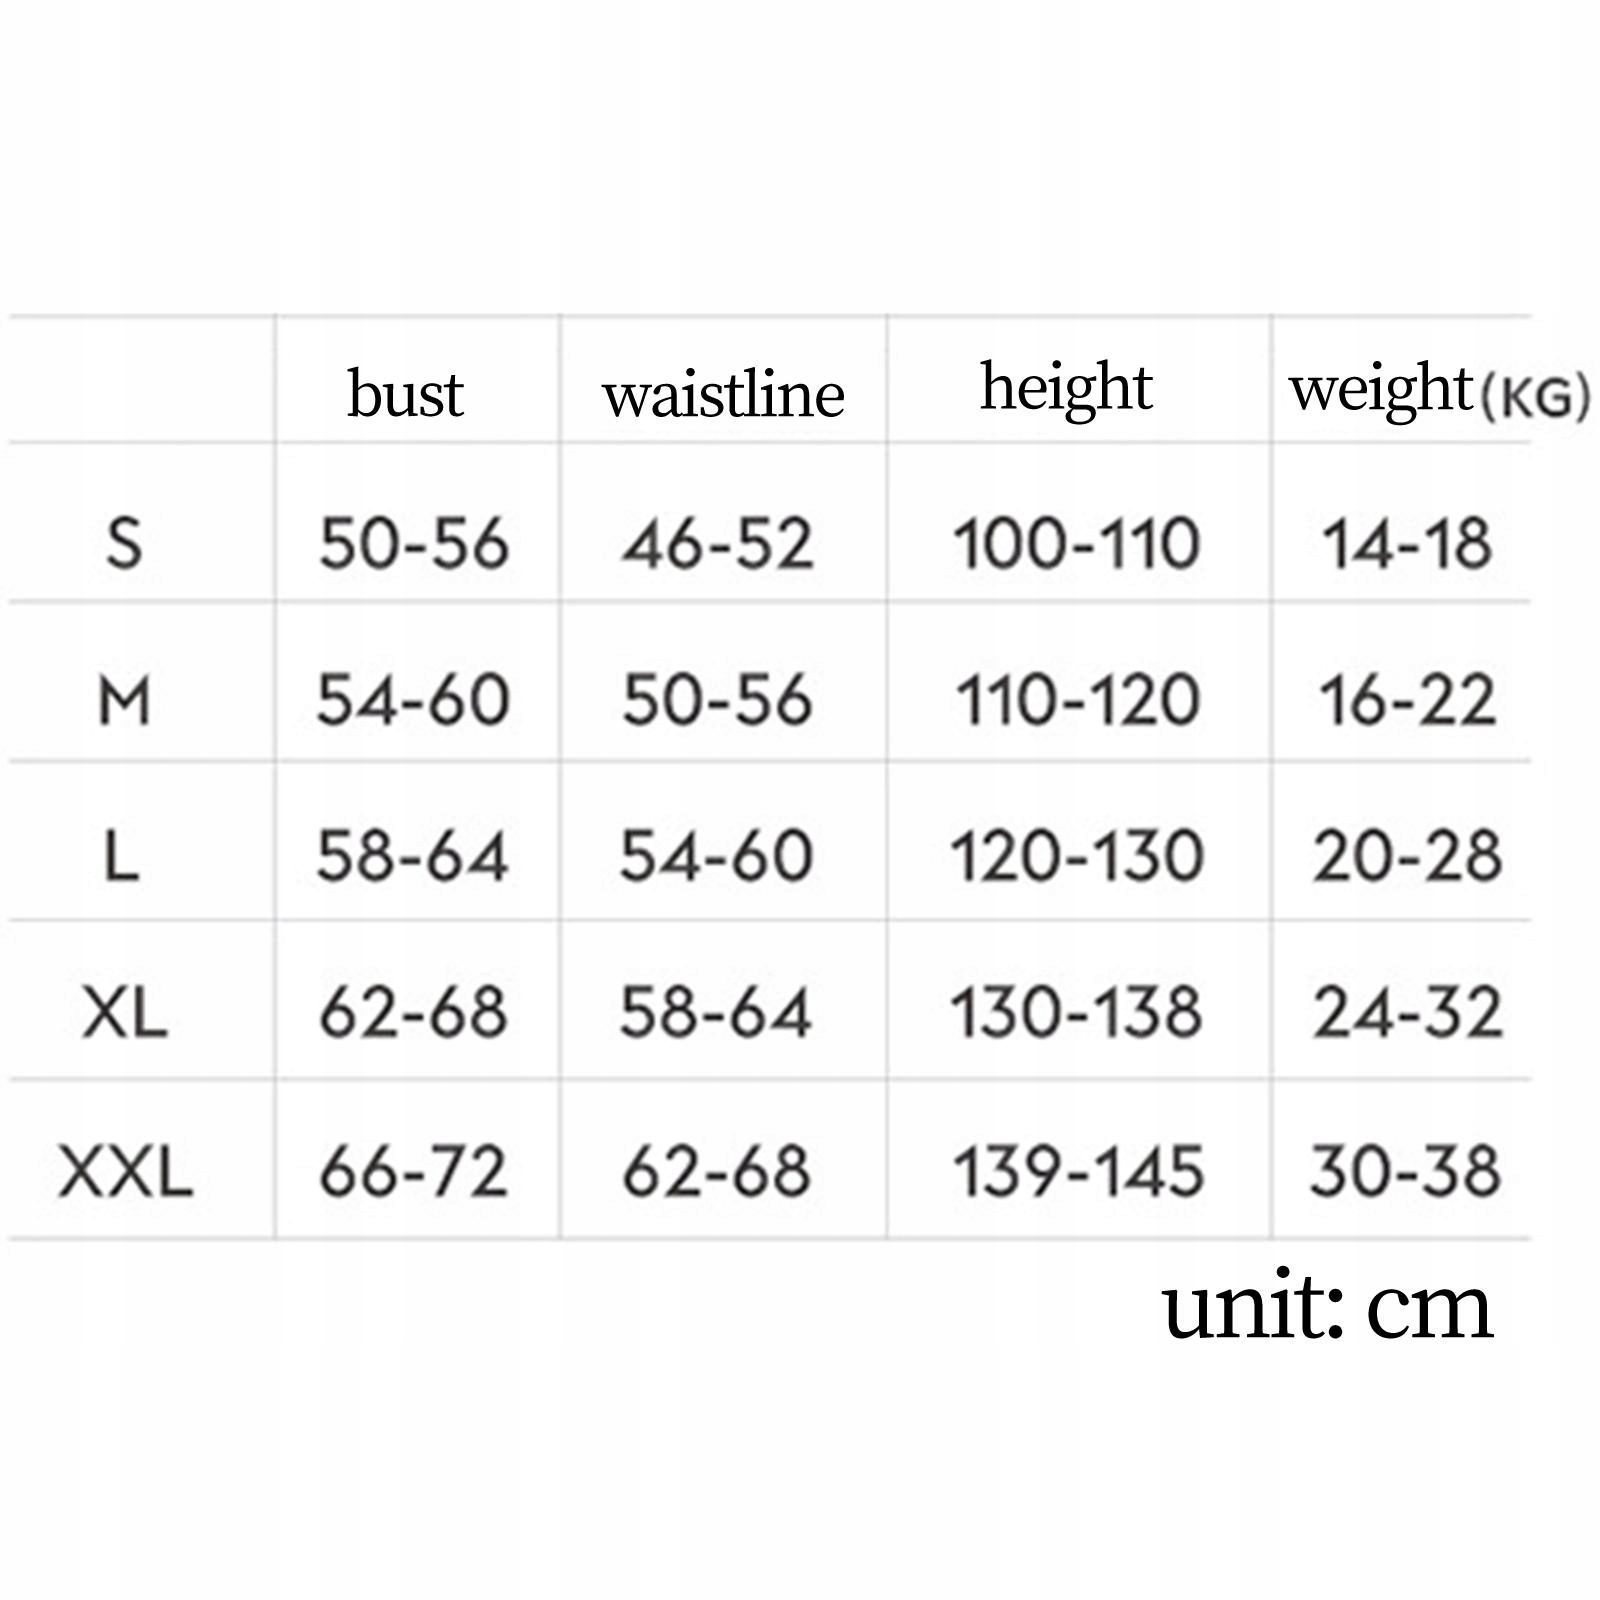Screen dimensions: 1600x1600
Task: Select the XXL size row label
Action: pos(125,1171)
